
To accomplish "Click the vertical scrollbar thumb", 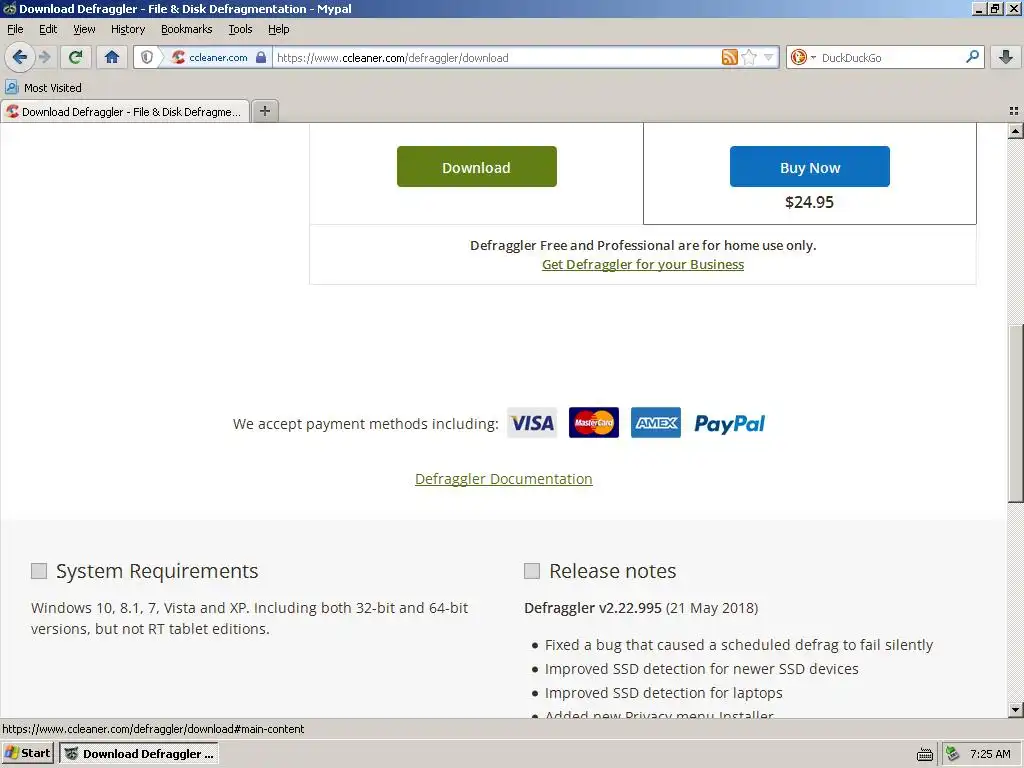I will click(1015, 413).
